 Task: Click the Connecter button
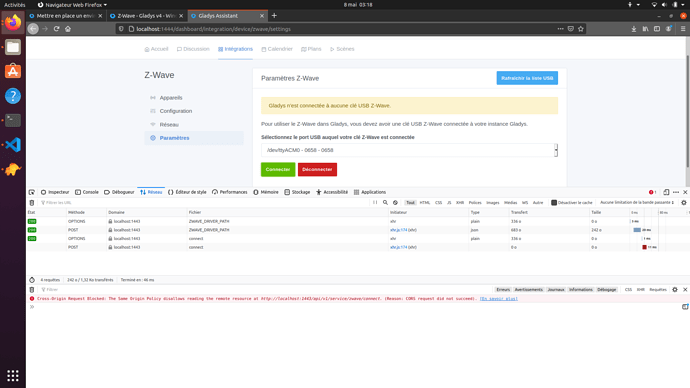(x=278, y=169)
